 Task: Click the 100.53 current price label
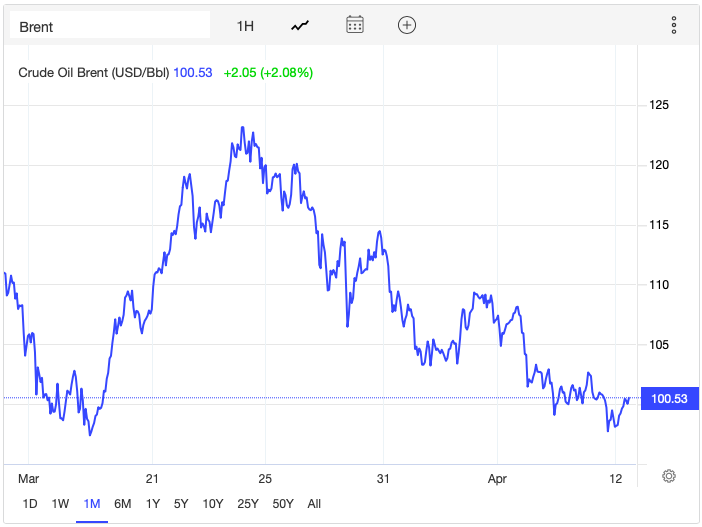667,399
